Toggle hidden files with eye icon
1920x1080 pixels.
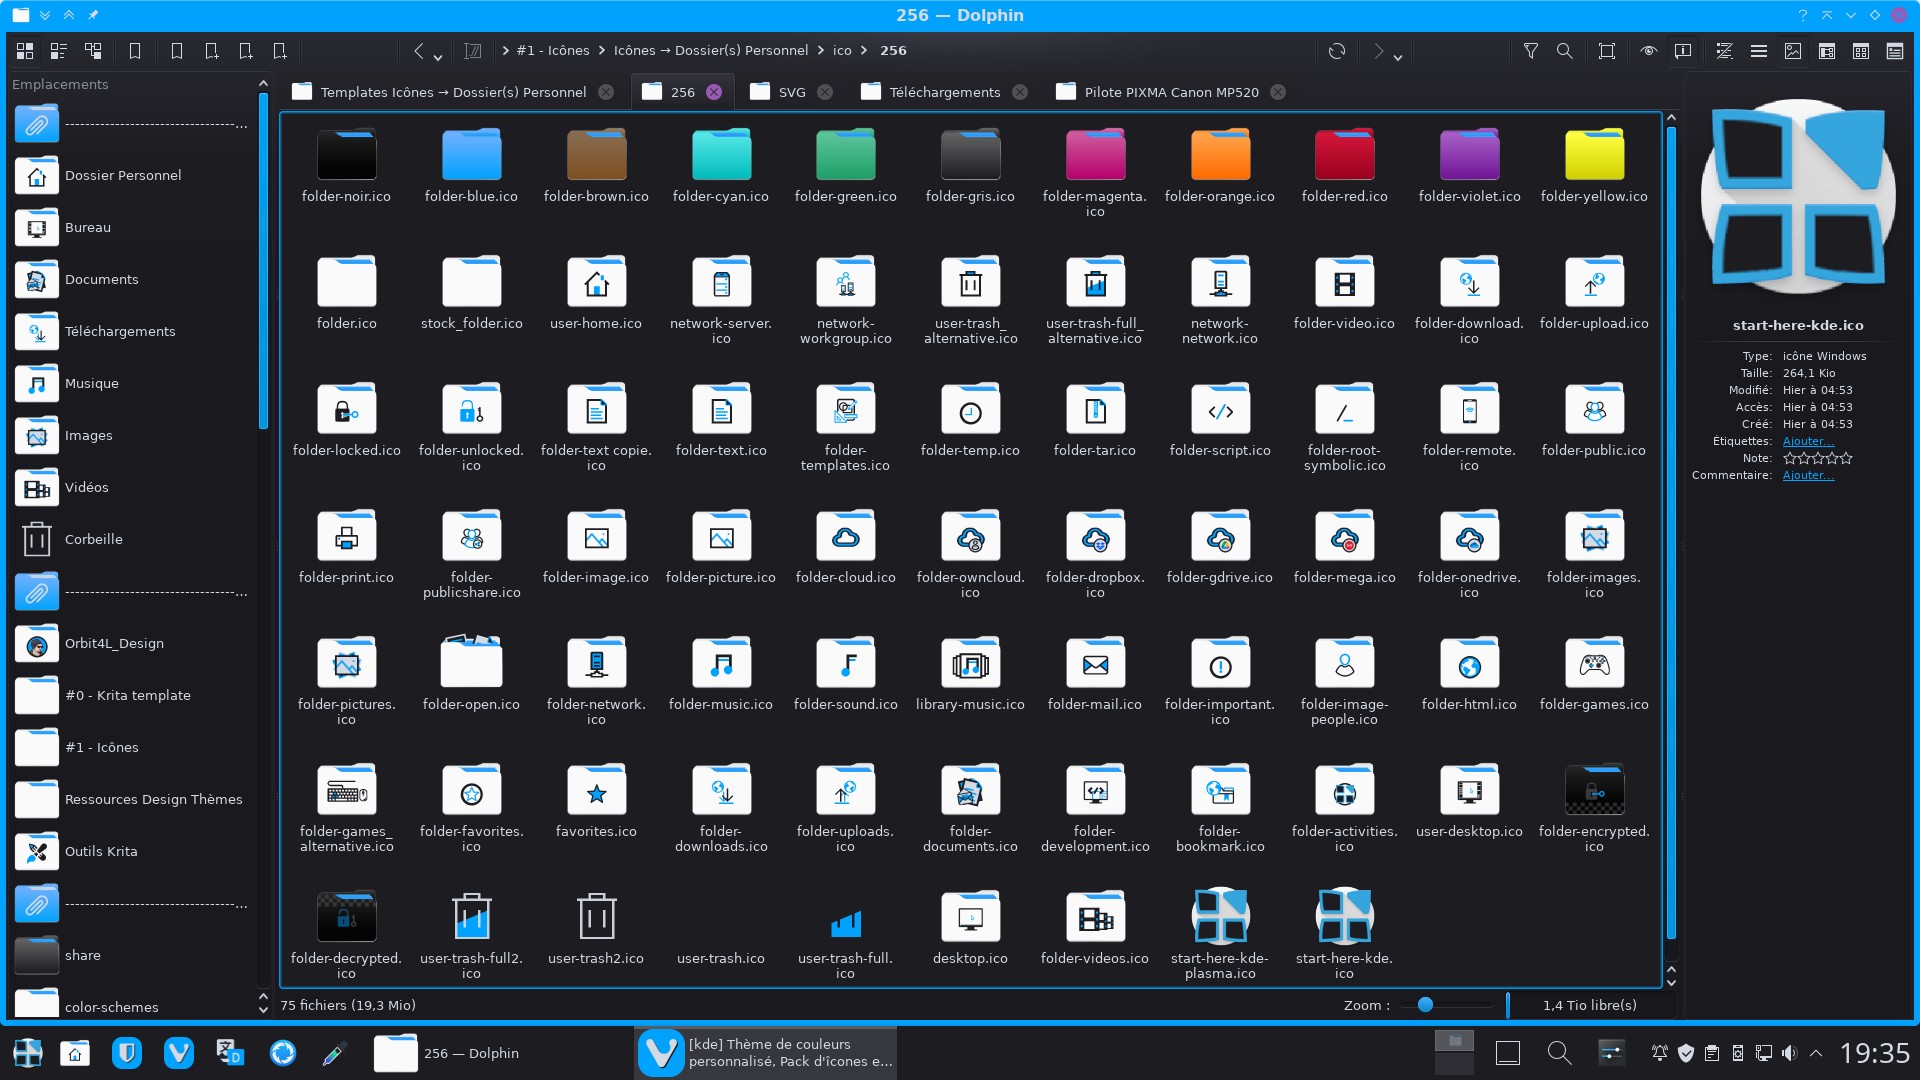[x=1648, y=51]
